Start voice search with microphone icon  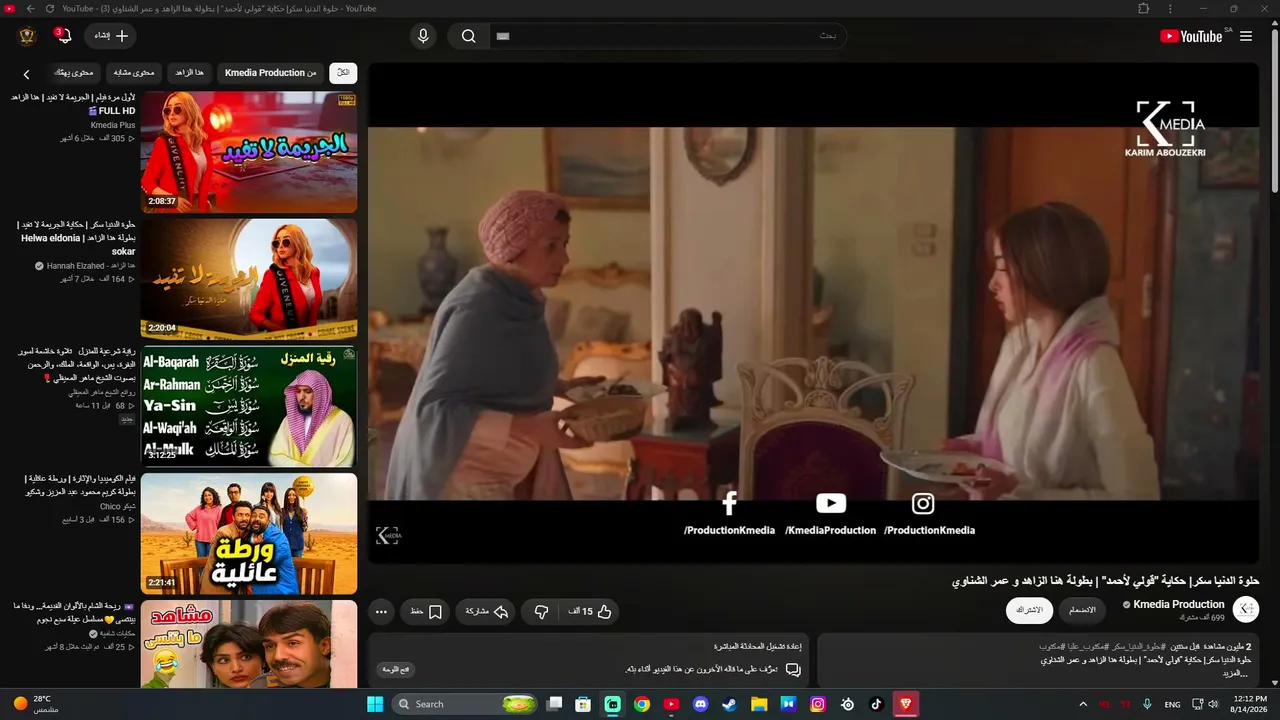423,36
